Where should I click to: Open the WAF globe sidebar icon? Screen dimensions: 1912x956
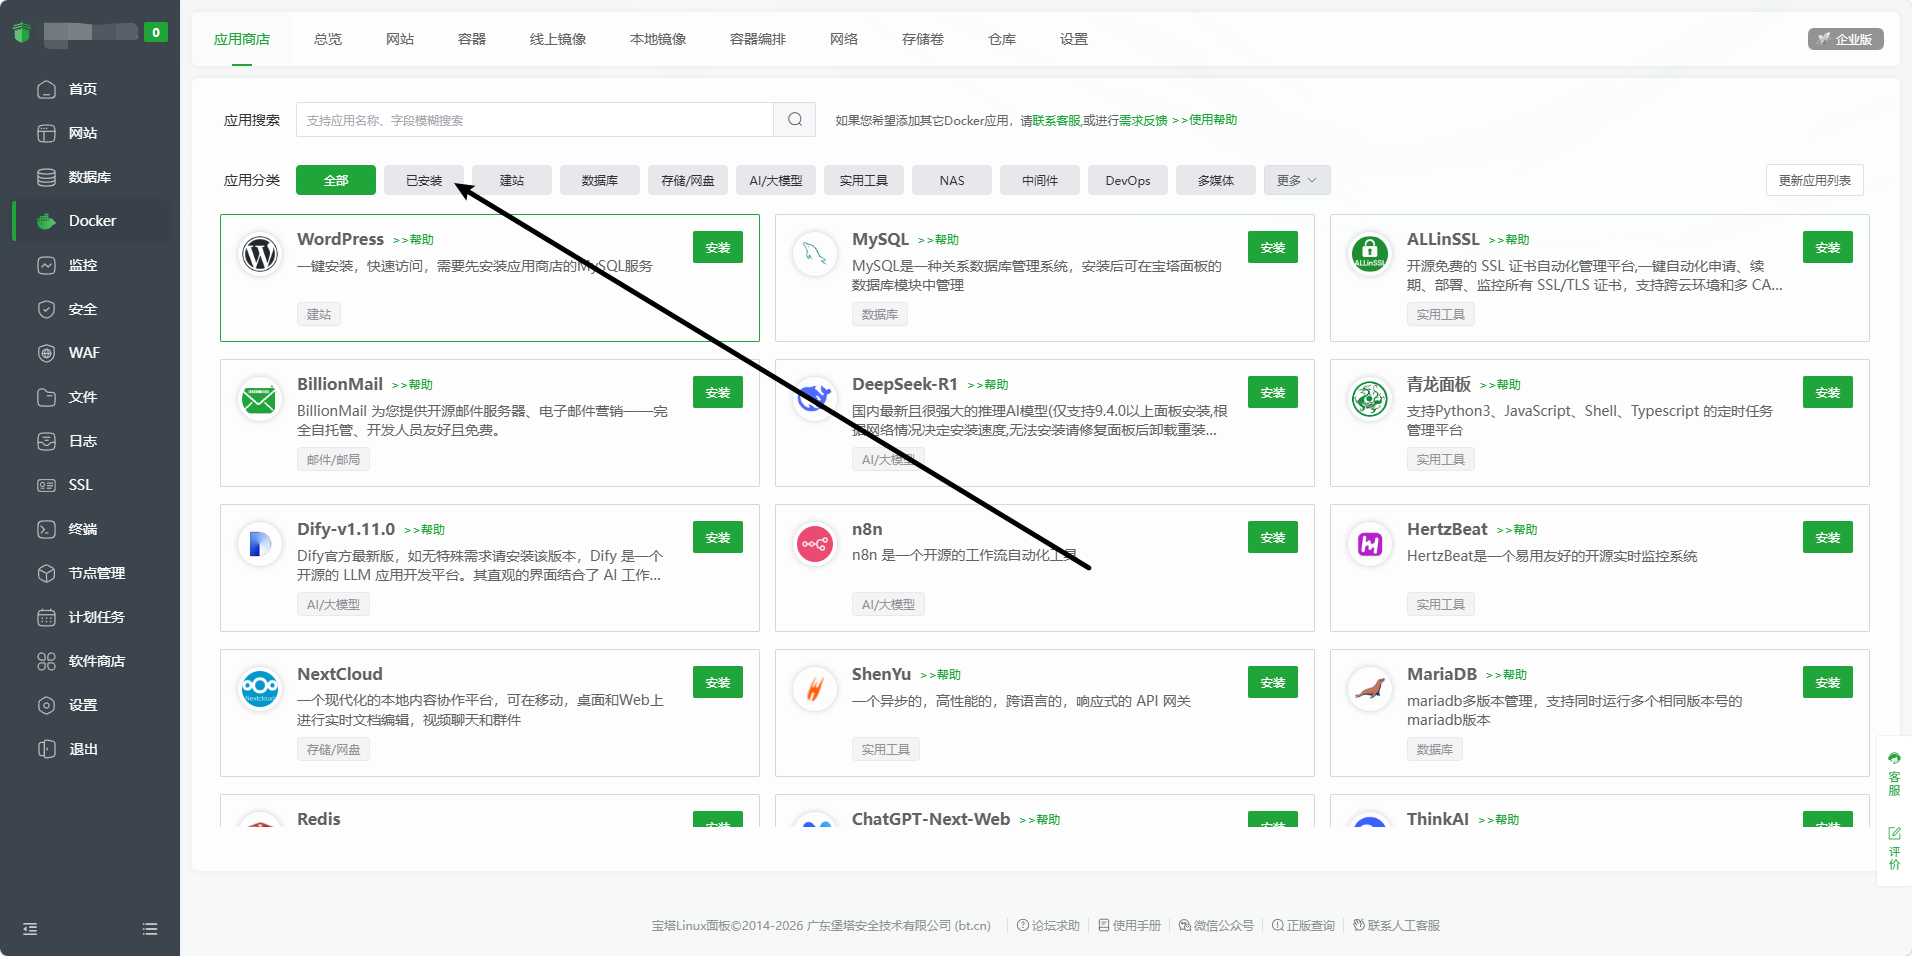tap(46, 353)
